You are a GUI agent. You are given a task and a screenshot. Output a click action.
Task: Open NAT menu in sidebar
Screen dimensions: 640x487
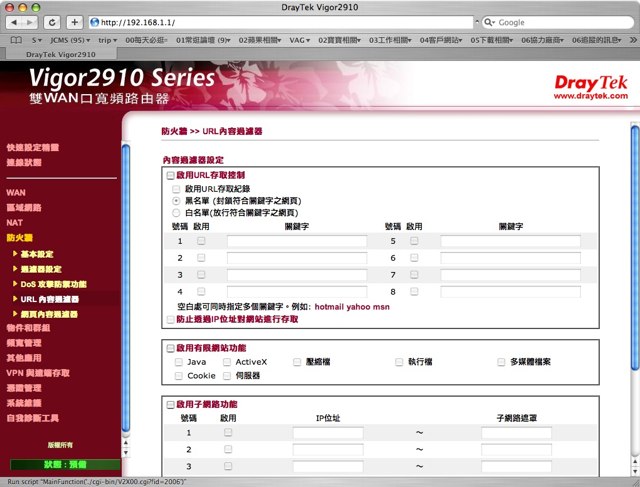pos(14,223)
